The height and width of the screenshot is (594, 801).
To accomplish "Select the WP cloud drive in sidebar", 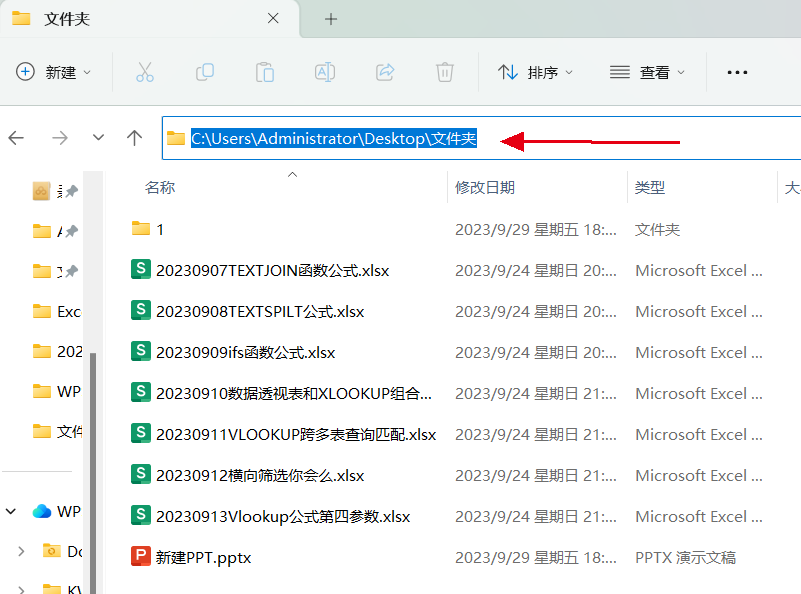I will 56,511.
